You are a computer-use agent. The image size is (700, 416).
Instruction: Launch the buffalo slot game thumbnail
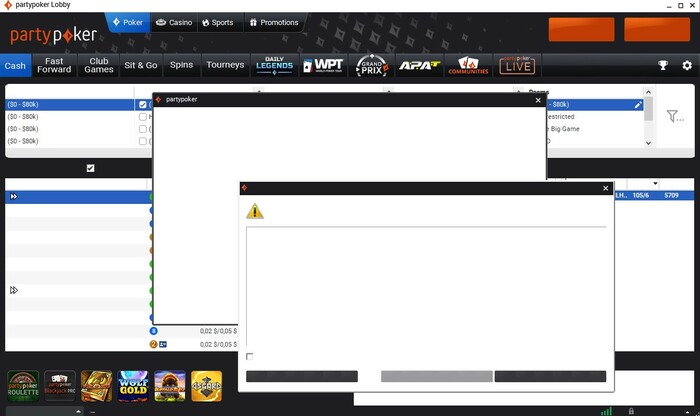coord(170,386)
